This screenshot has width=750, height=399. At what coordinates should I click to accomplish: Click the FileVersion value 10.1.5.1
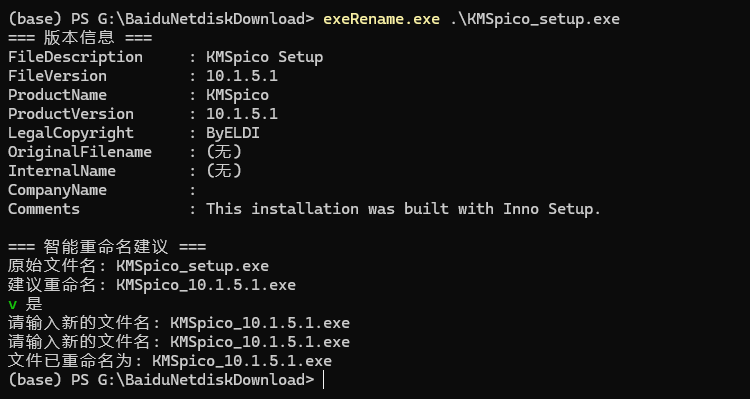click(242, 76)
